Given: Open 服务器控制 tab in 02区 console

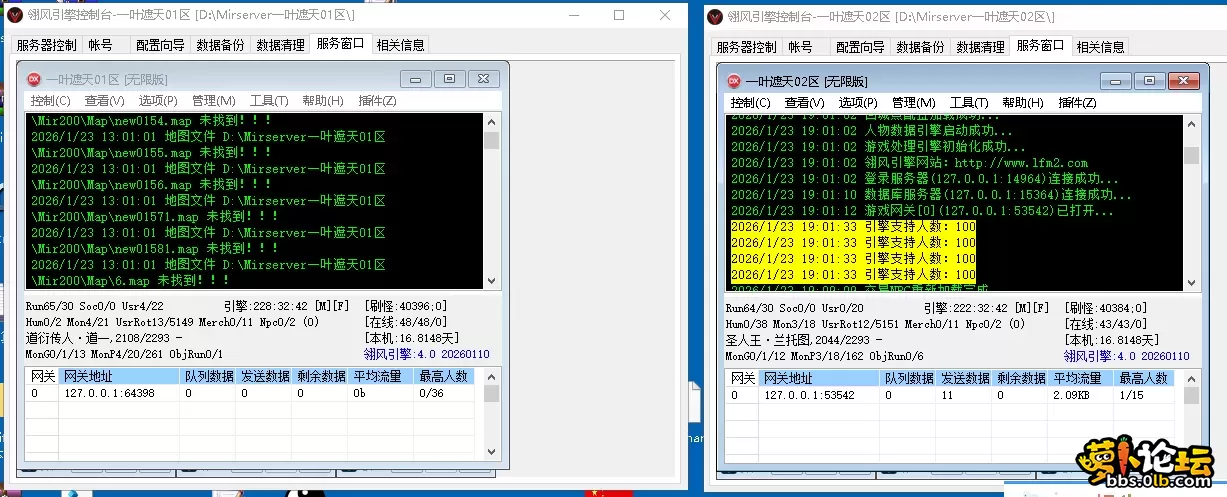Looking at the screenshot, I should tap(746, 47).
